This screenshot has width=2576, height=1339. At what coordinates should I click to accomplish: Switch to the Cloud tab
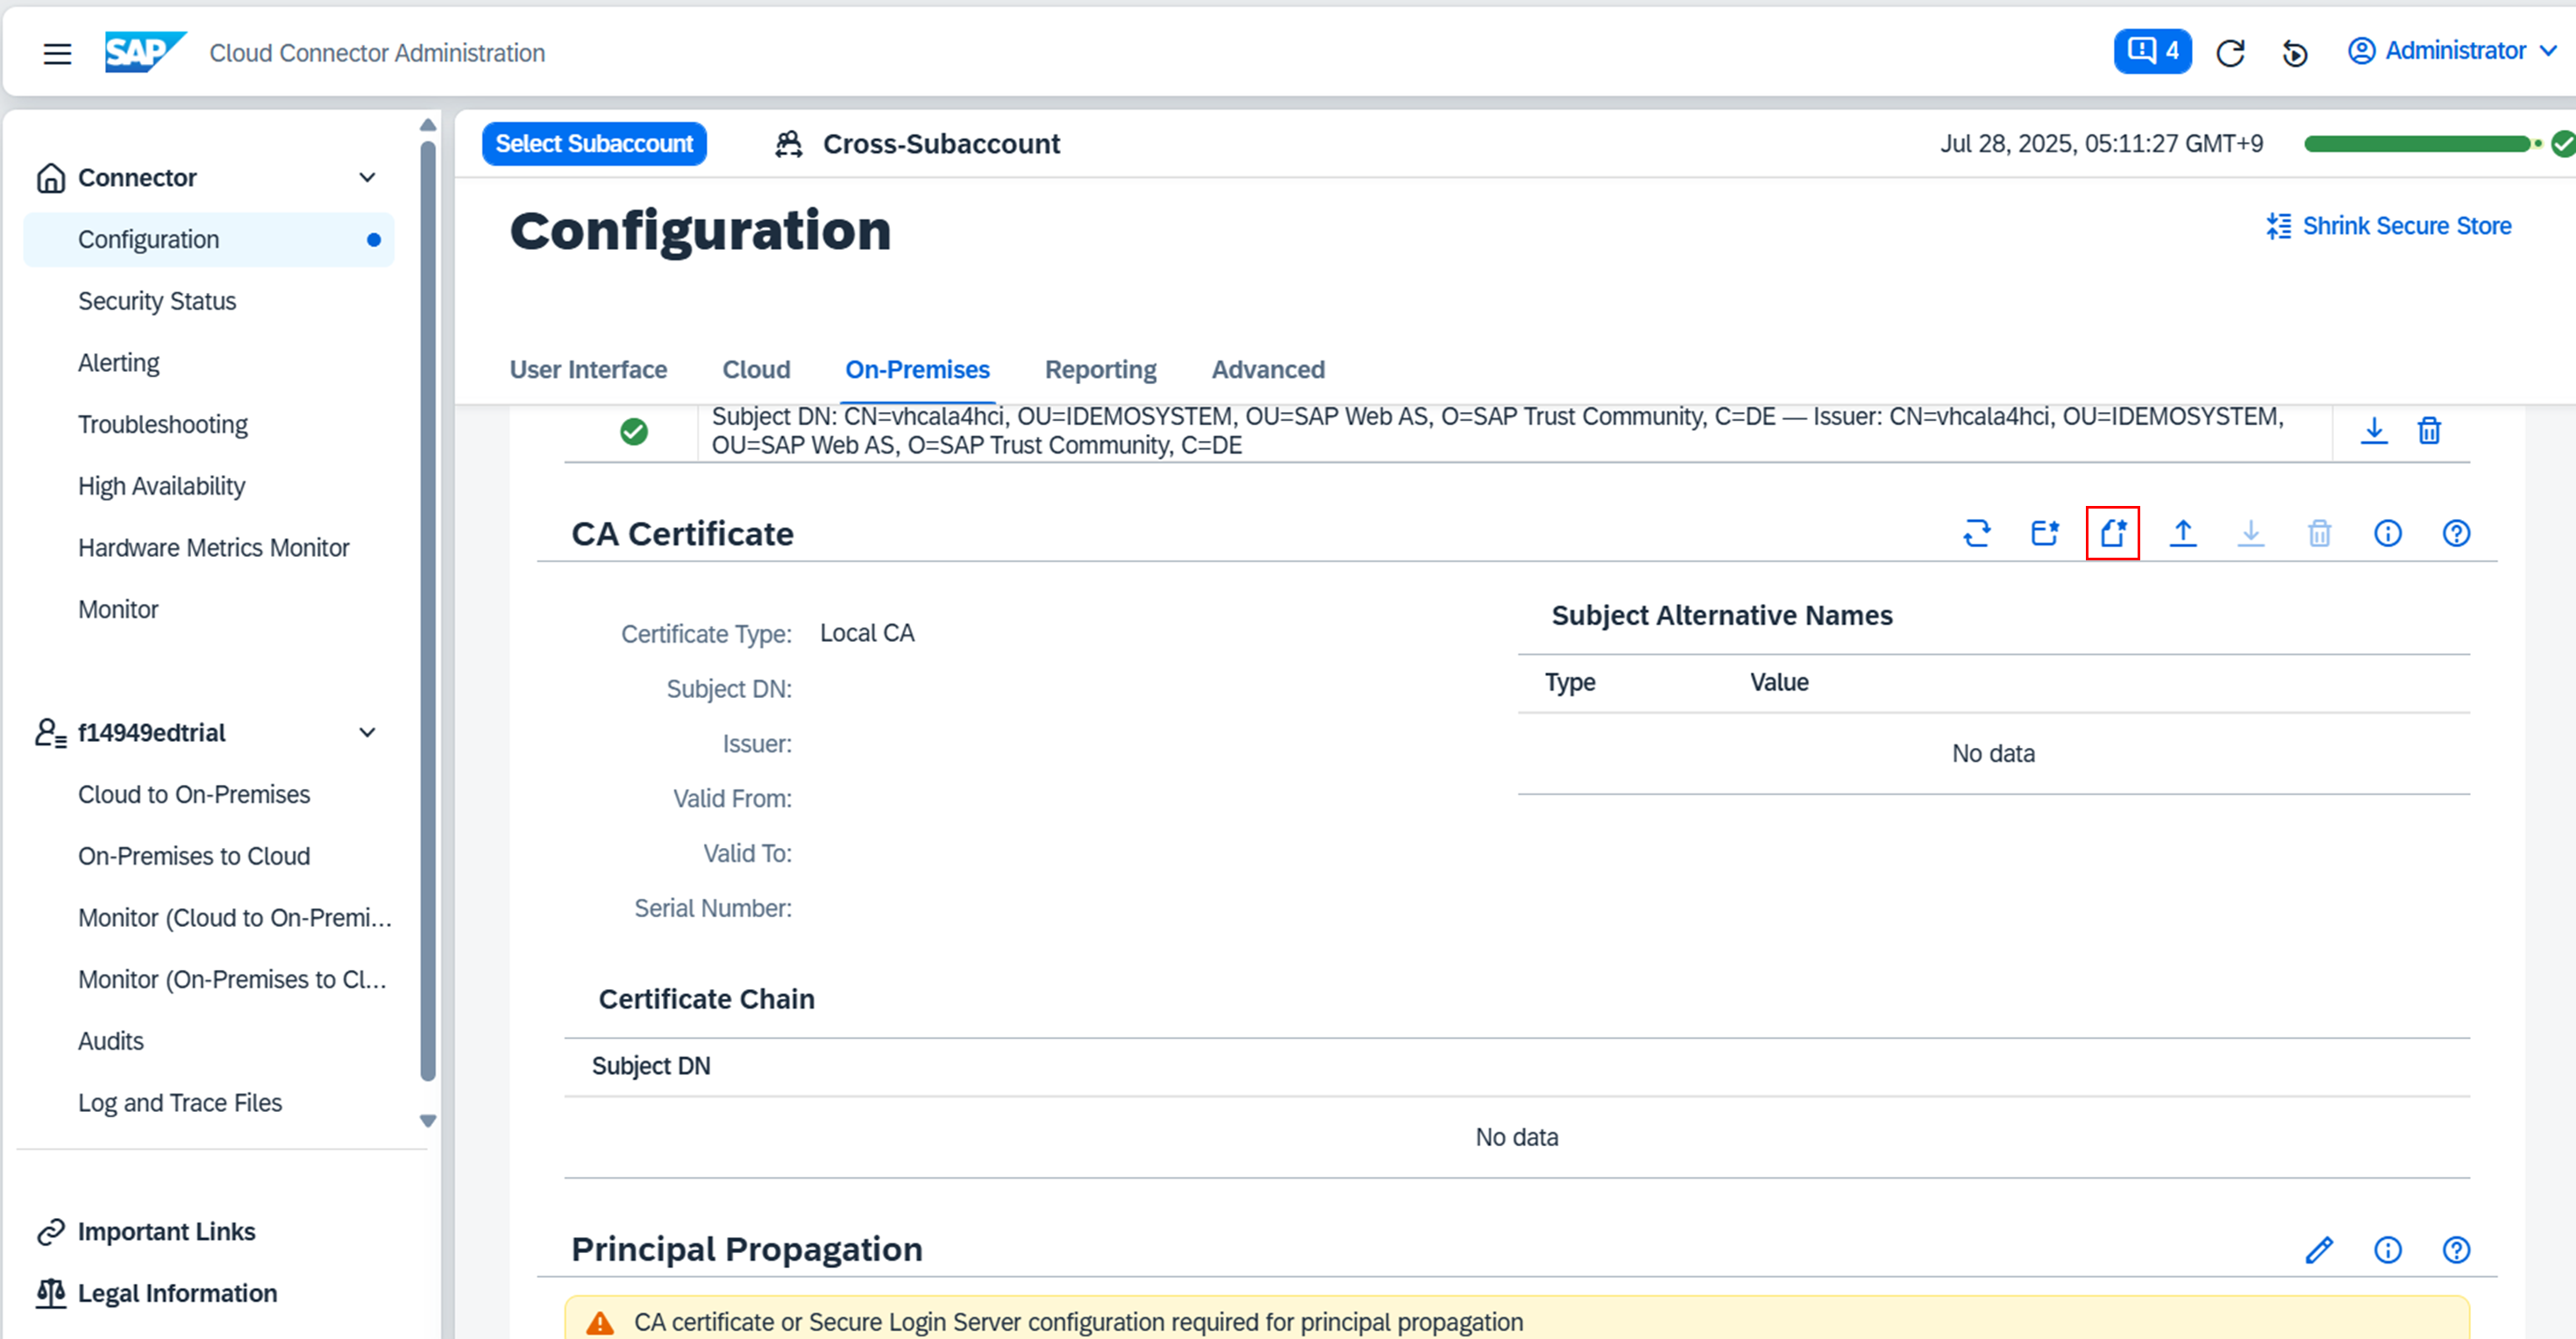(x=756, y=370)
